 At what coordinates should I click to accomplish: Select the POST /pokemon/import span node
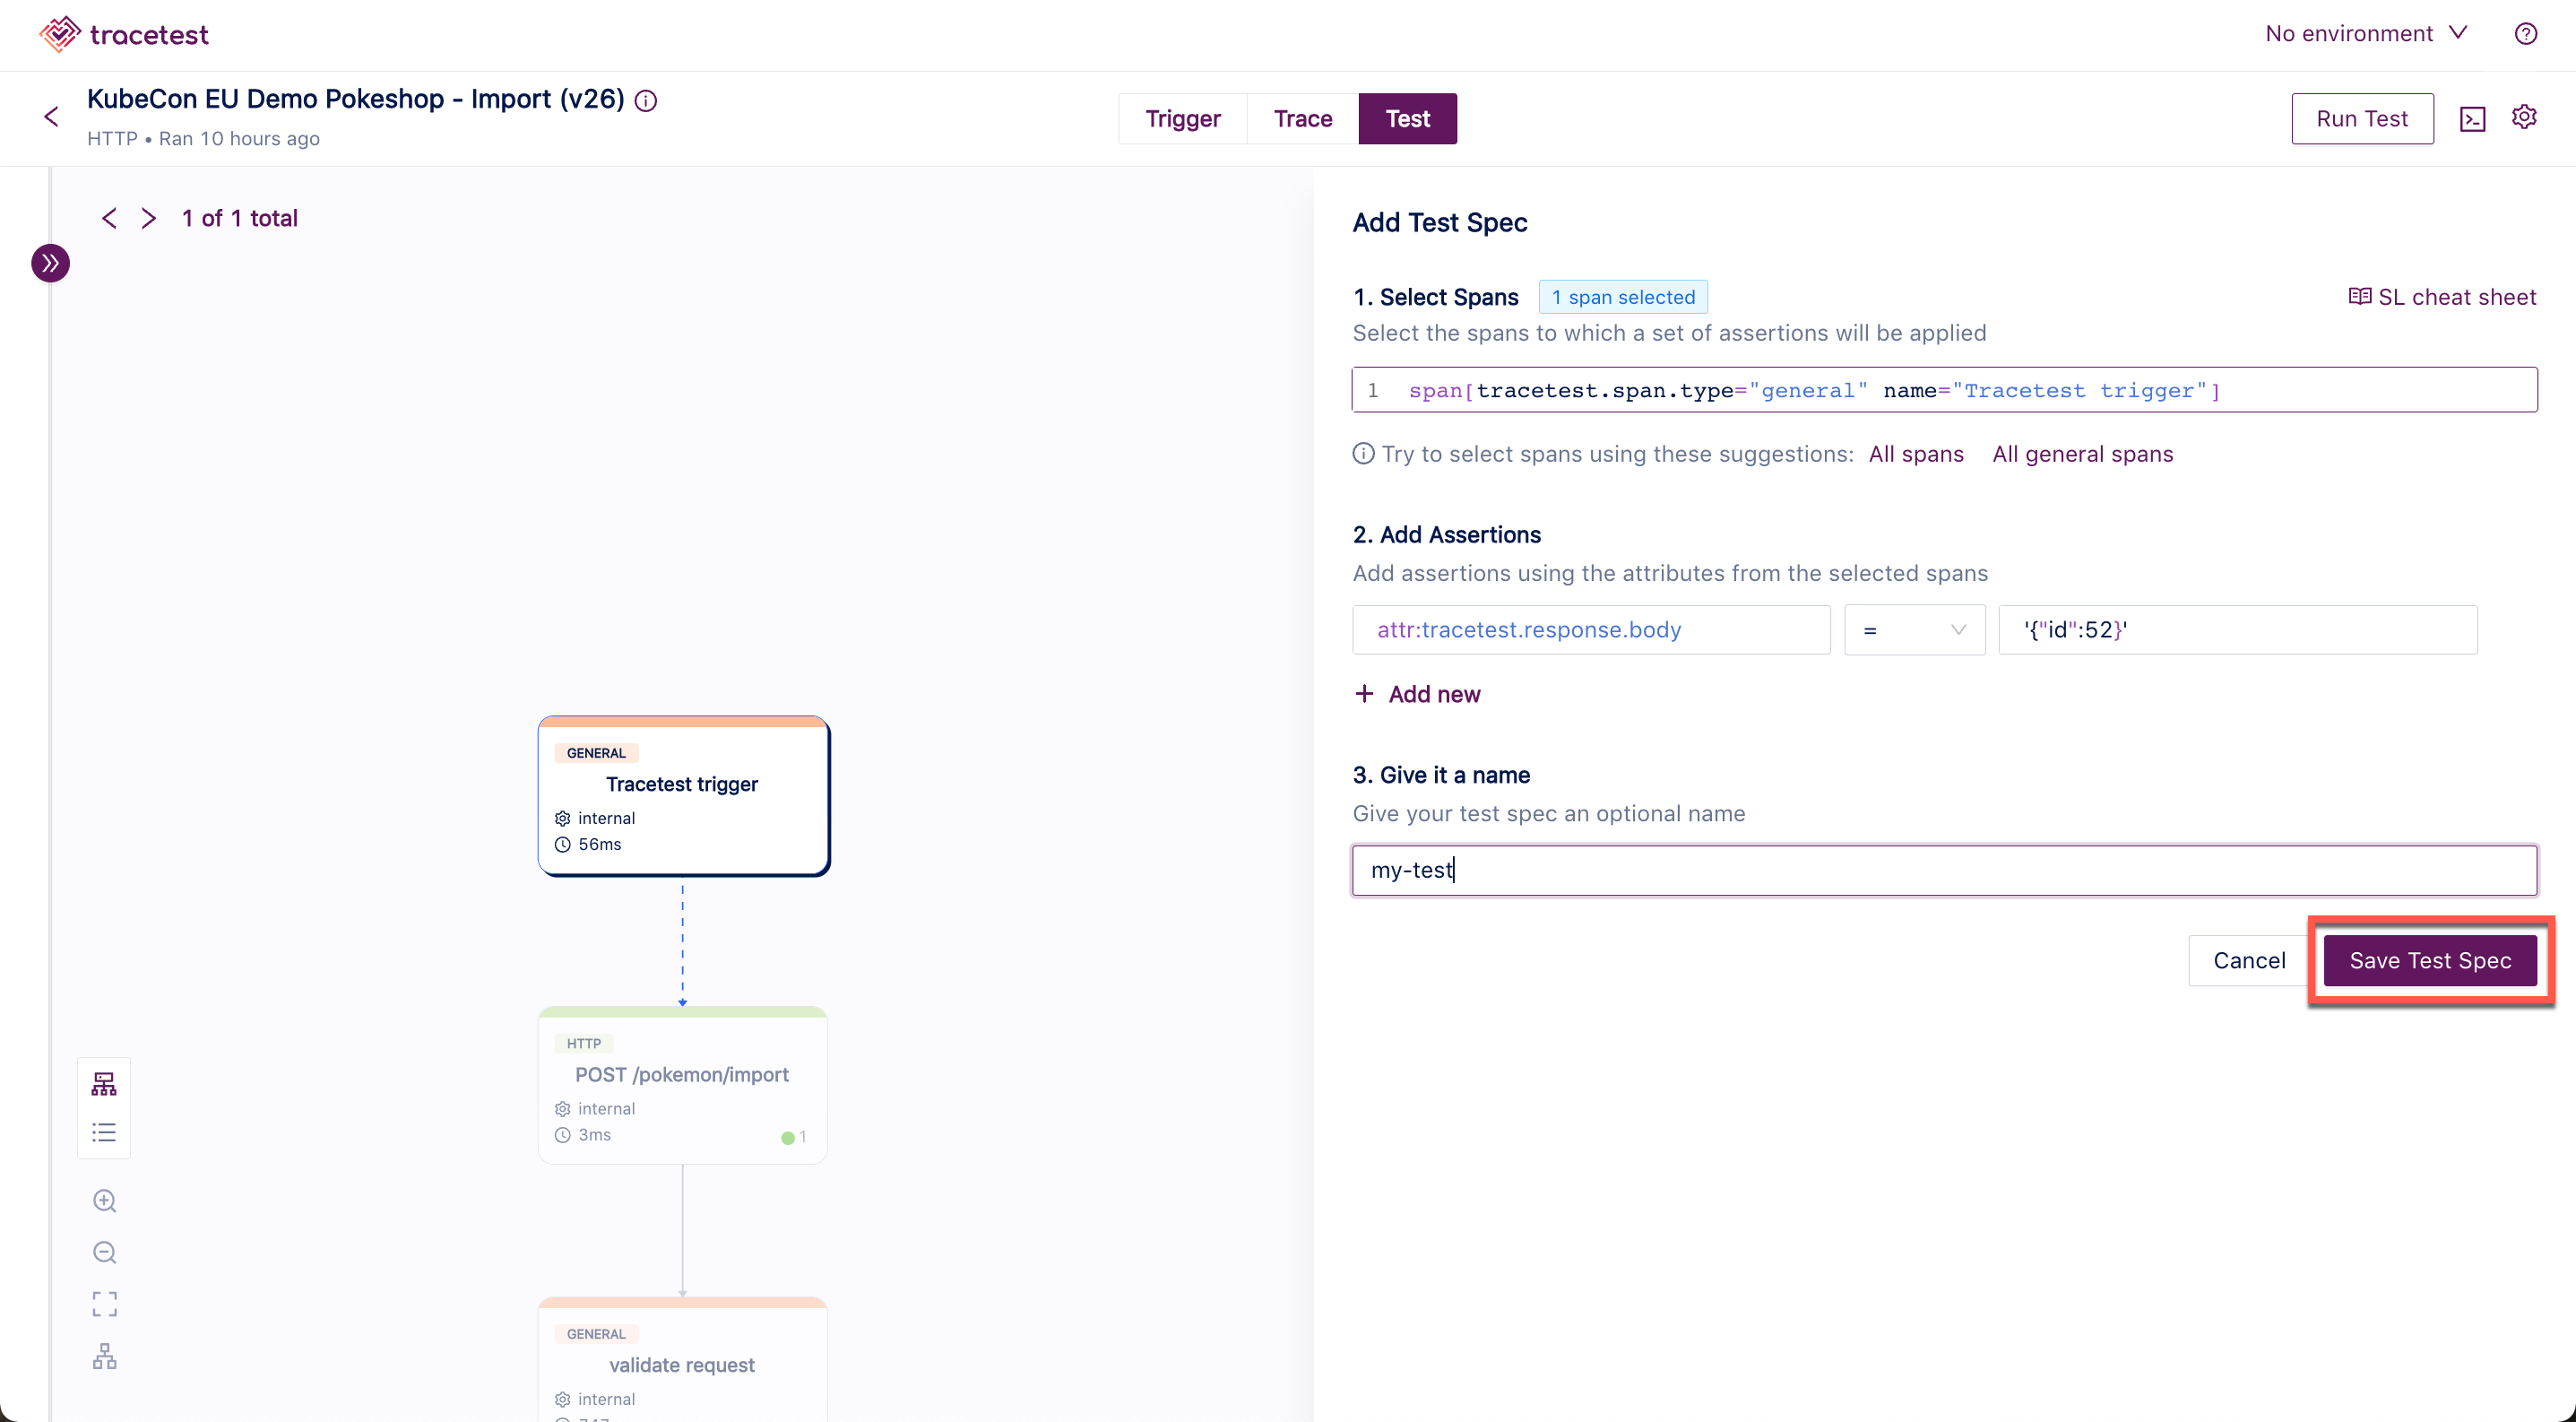click(683, 1085)
